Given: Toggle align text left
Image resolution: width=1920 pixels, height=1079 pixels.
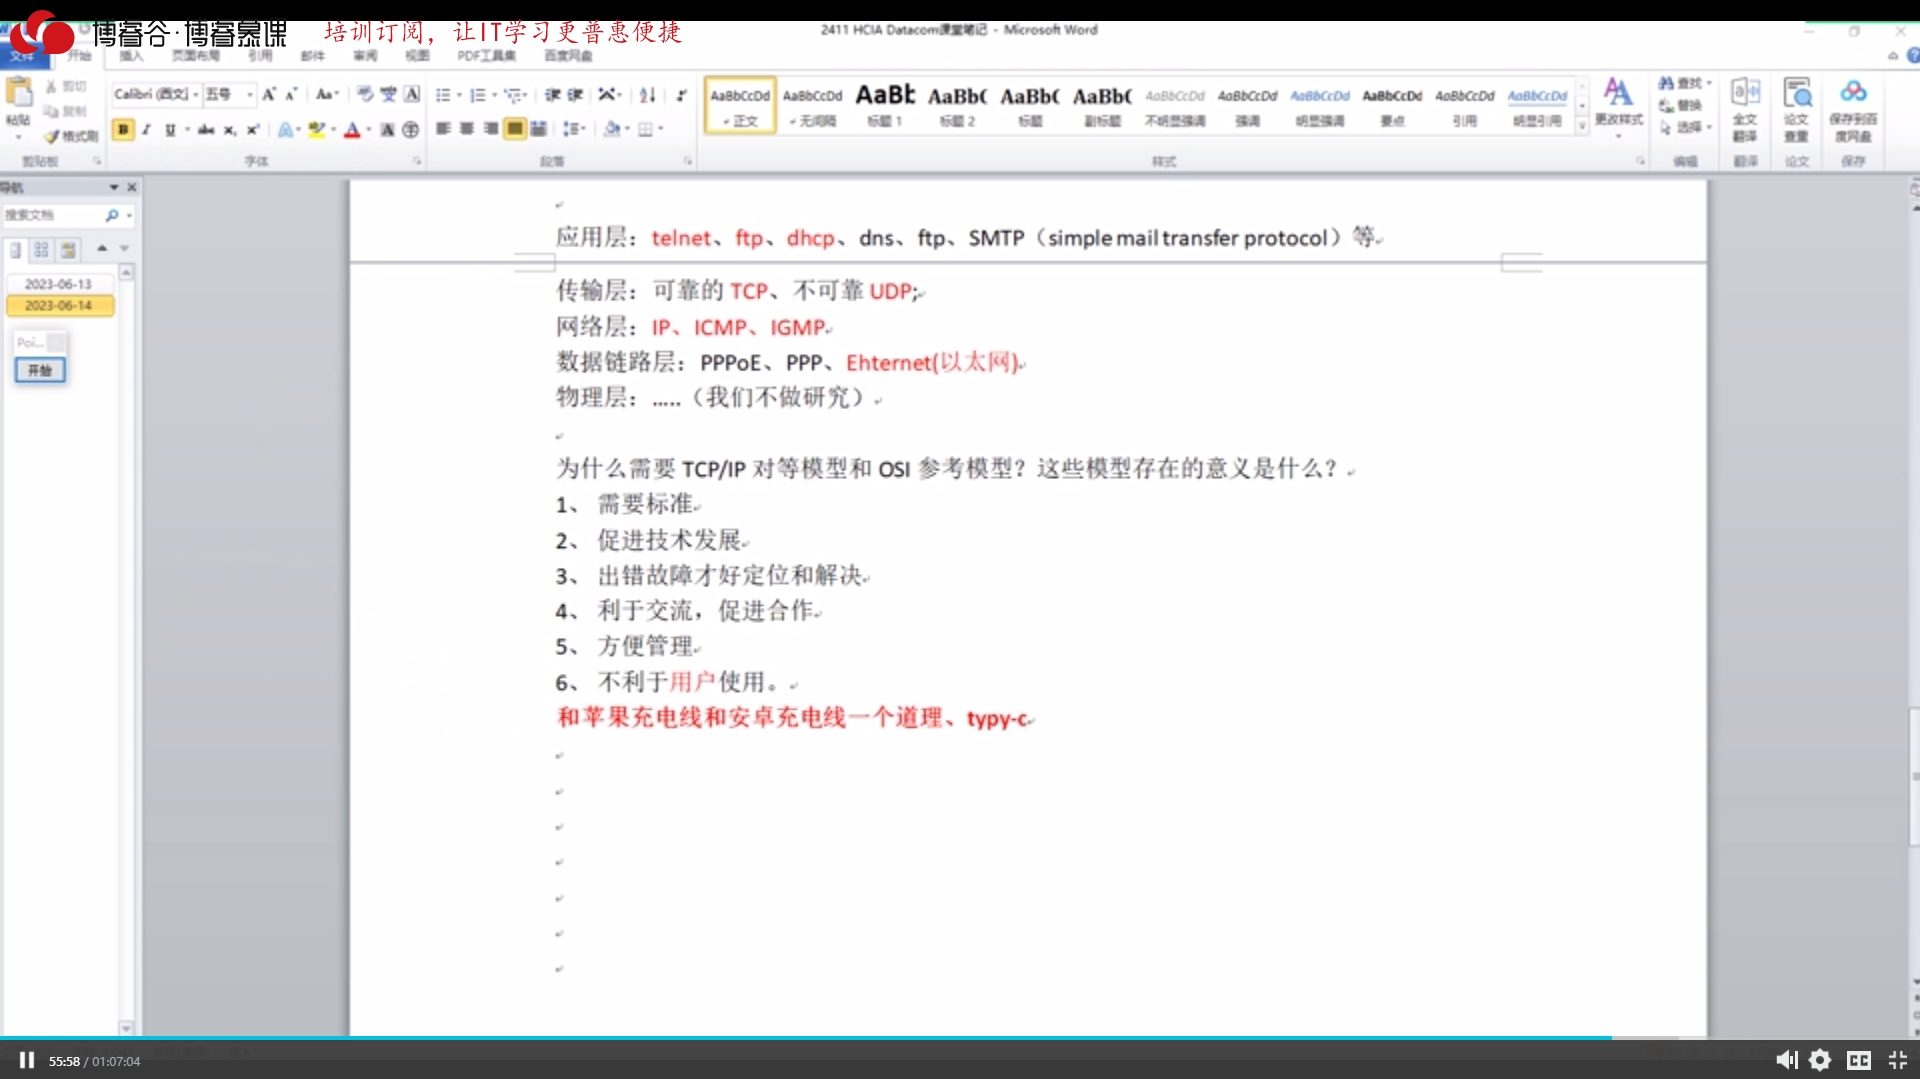Looking at the screenshot, I should (443, 129).
